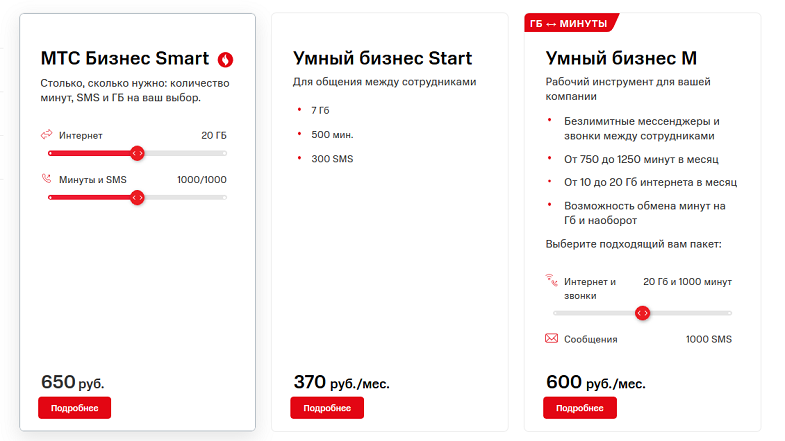Click the 1000 SMS value in Сообщения row
Screen dimensions: 785x441
708,339
